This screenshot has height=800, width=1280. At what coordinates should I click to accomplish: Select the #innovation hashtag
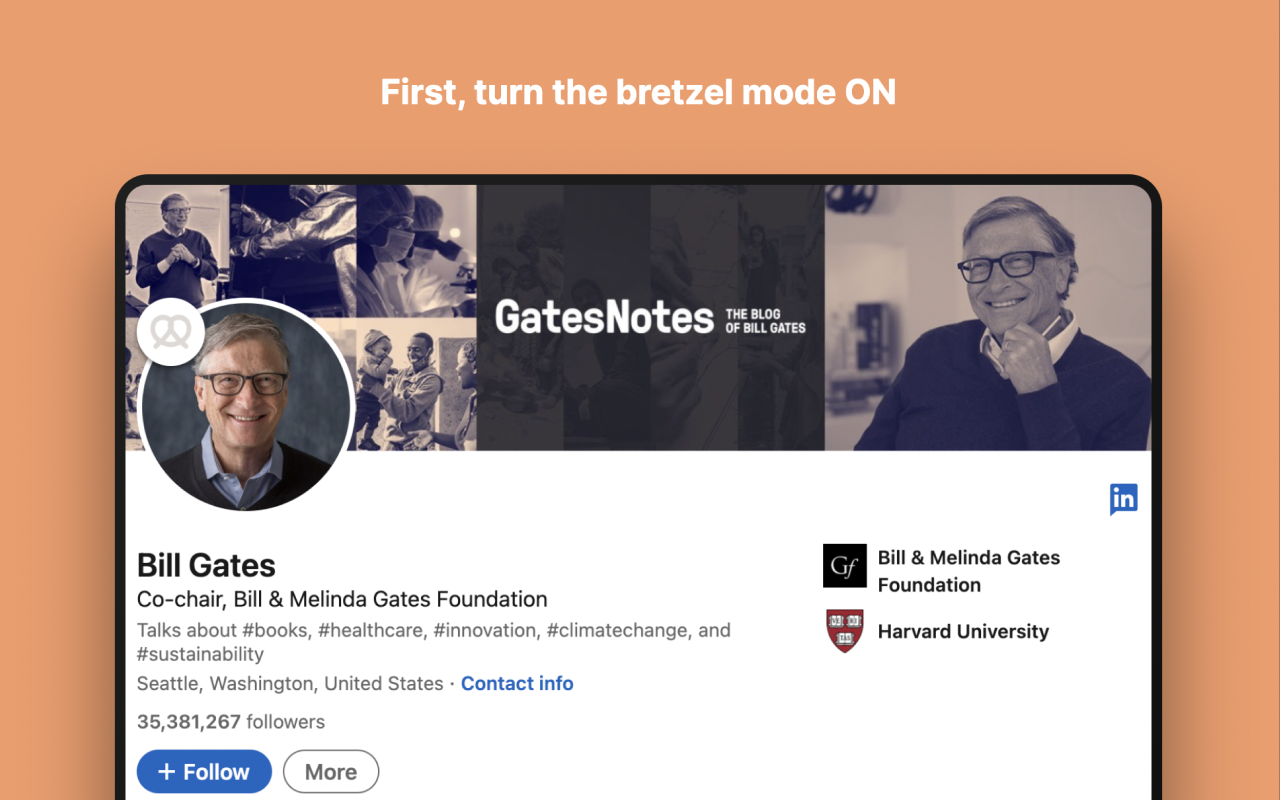[485, 631]
